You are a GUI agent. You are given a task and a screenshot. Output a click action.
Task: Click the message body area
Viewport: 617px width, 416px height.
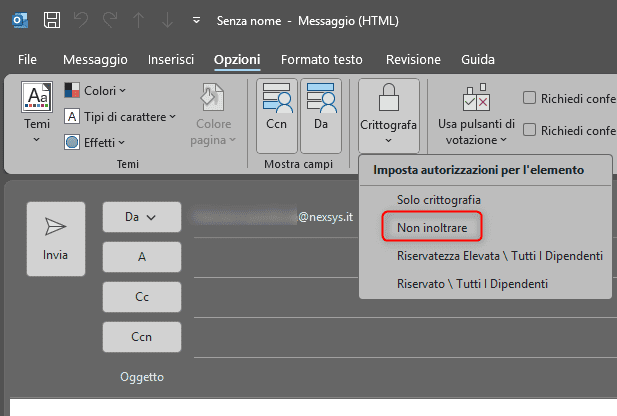[x=313, y=408]
